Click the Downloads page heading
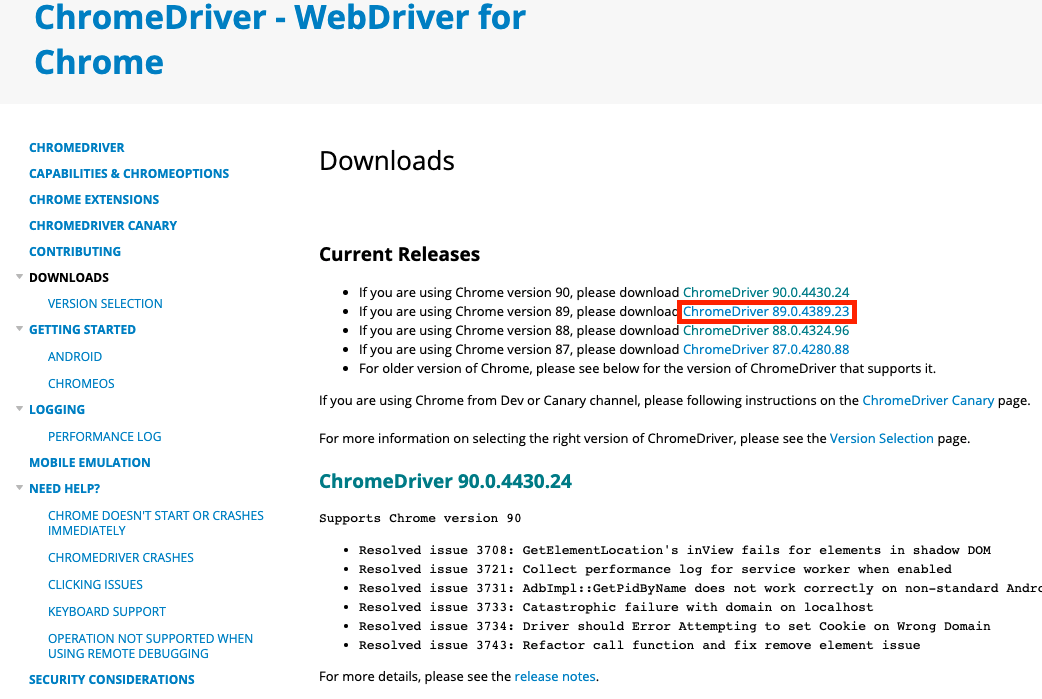Viewport: 1042px width, 699px height. pos(387,161)
